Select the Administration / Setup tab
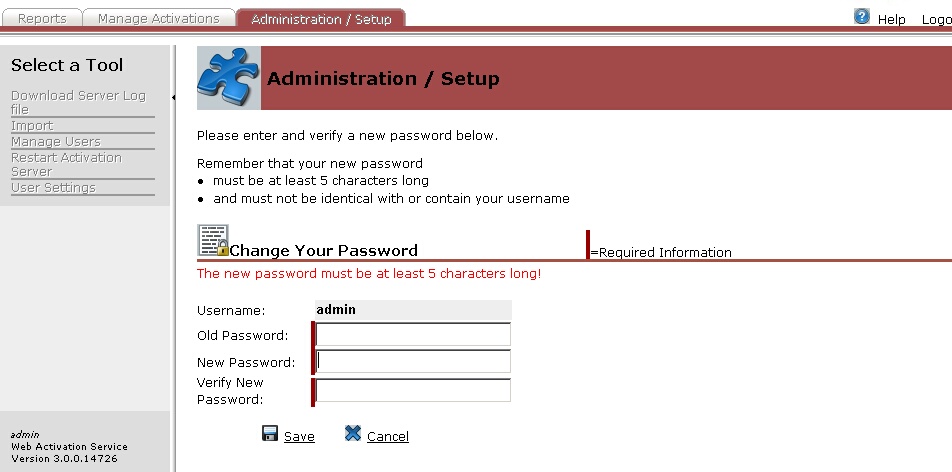 320,18
